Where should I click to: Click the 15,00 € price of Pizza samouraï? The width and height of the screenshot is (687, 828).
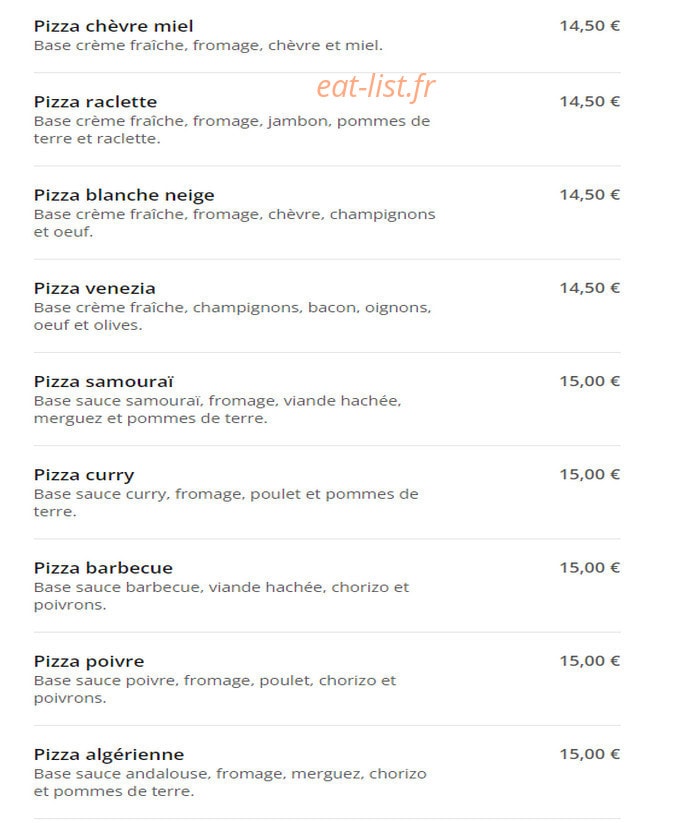590,381
